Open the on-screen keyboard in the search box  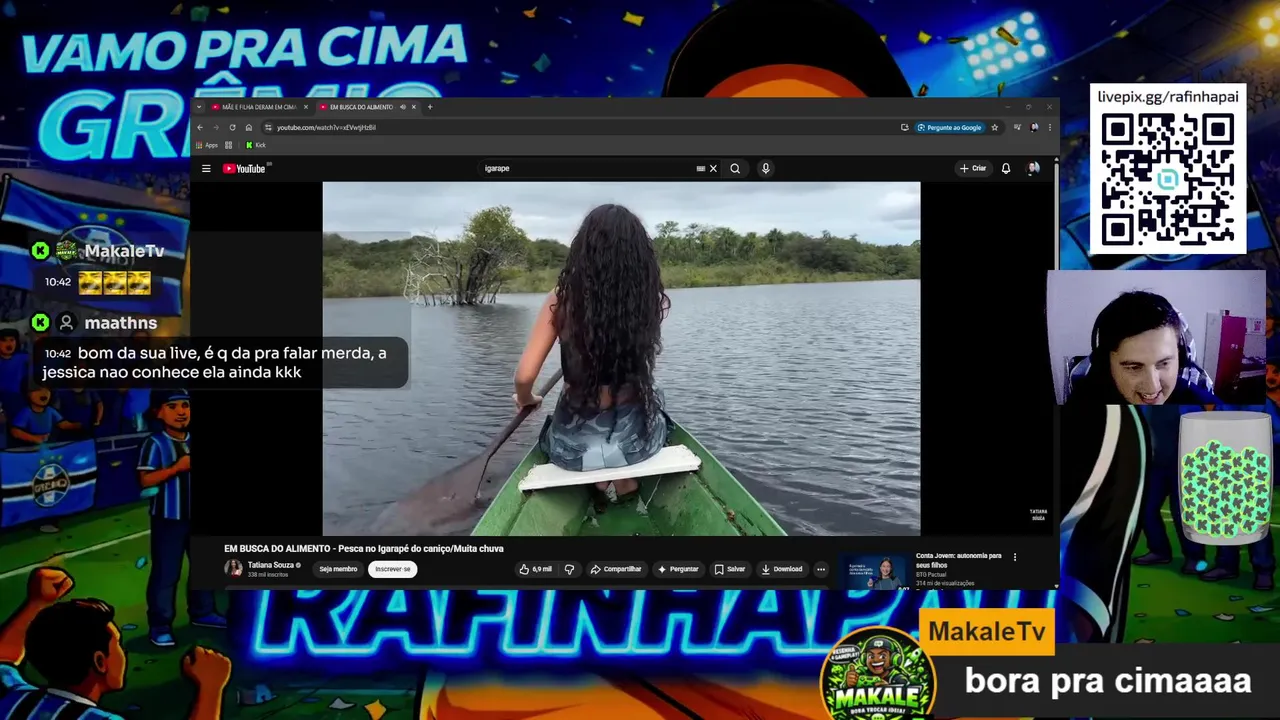coord(700,168)
